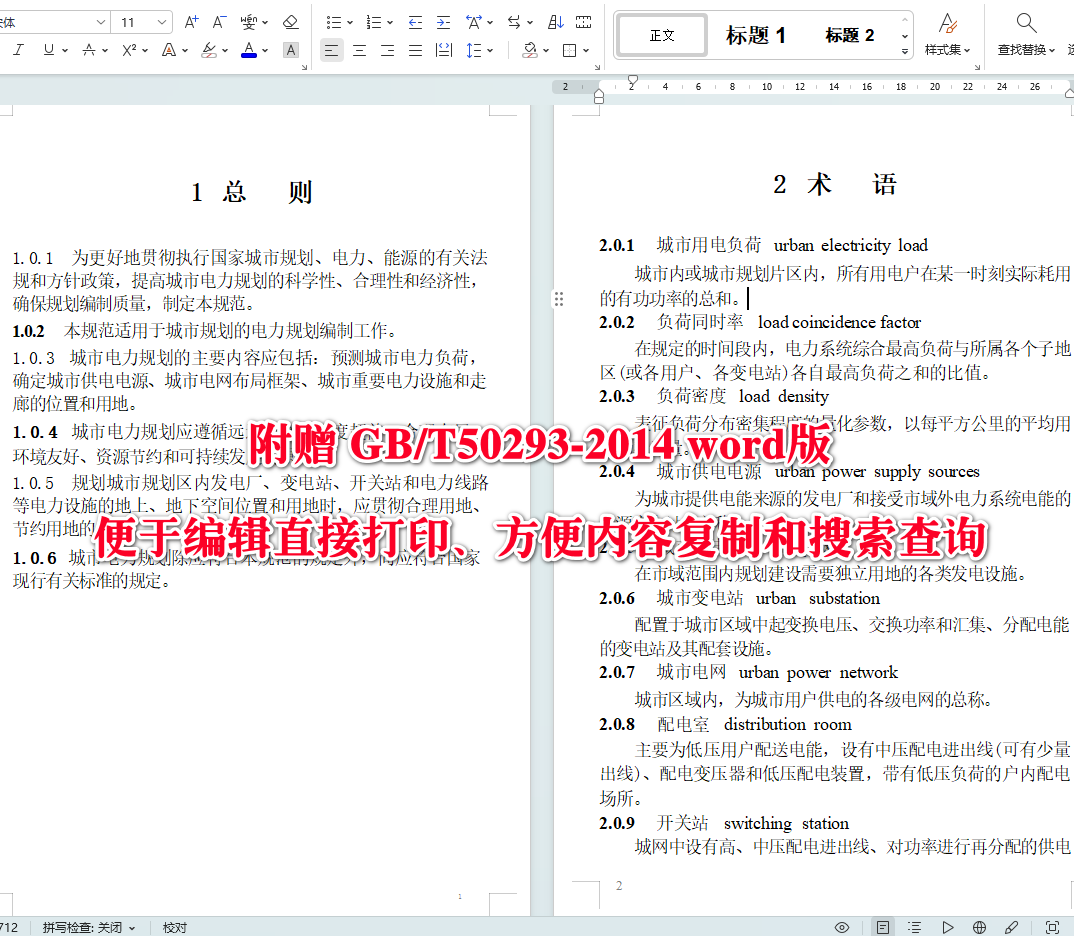
Task: Select the 正文 style entry
Action: (x=661, y=34)
